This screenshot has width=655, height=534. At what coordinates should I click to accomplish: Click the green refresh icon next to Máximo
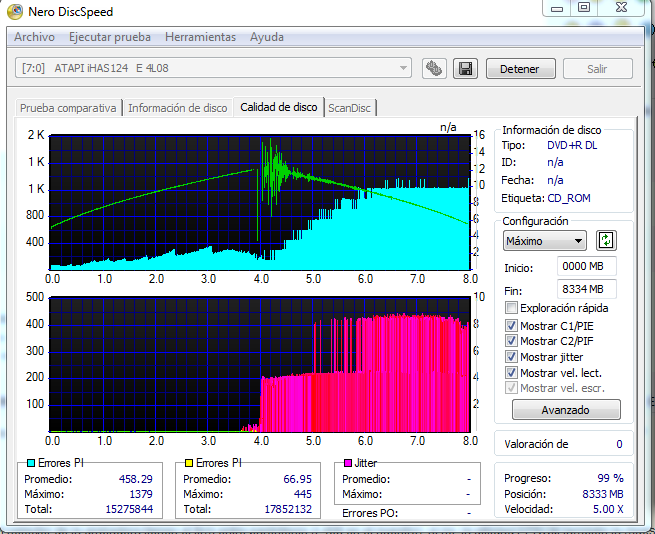[x=606, y=241]
